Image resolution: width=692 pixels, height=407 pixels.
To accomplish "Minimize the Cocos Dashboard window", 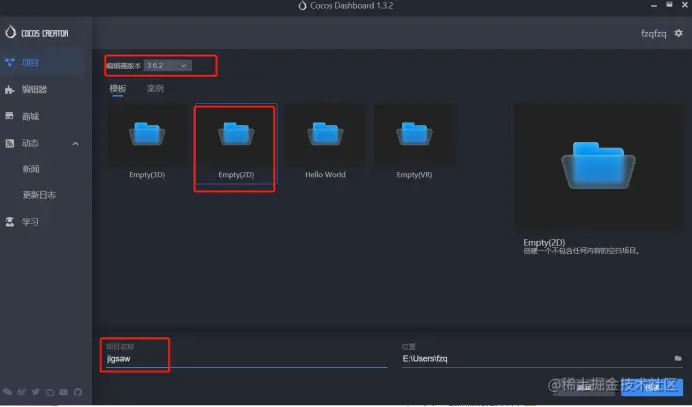I will pos(654,5).
